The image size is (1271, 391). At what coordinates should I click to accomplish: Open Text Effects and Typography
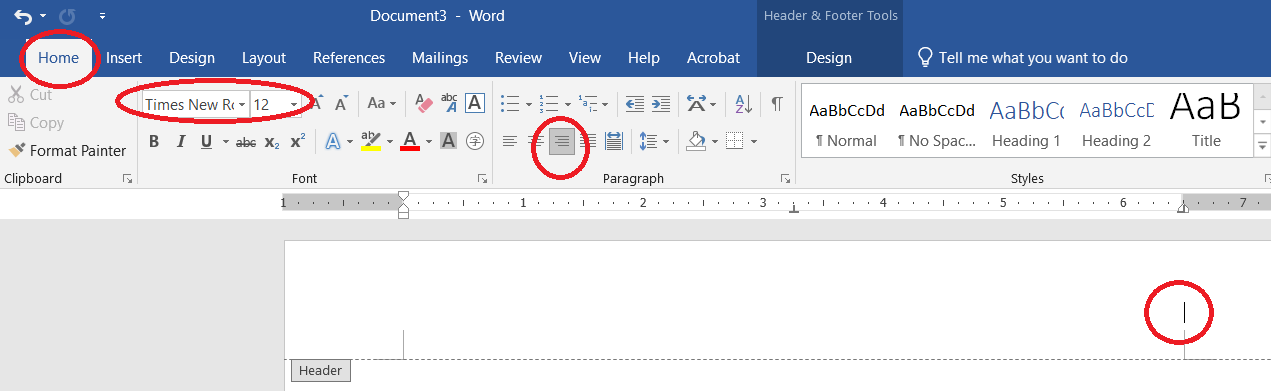pos(332,142)
